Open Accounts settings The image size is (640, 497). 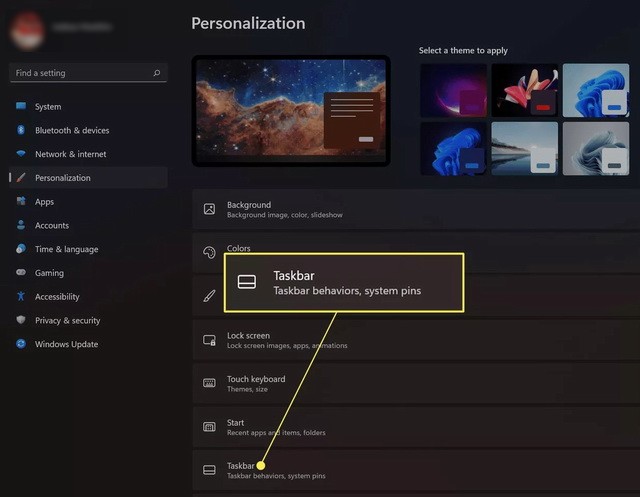pyautogui.click(x=88, y=225)
